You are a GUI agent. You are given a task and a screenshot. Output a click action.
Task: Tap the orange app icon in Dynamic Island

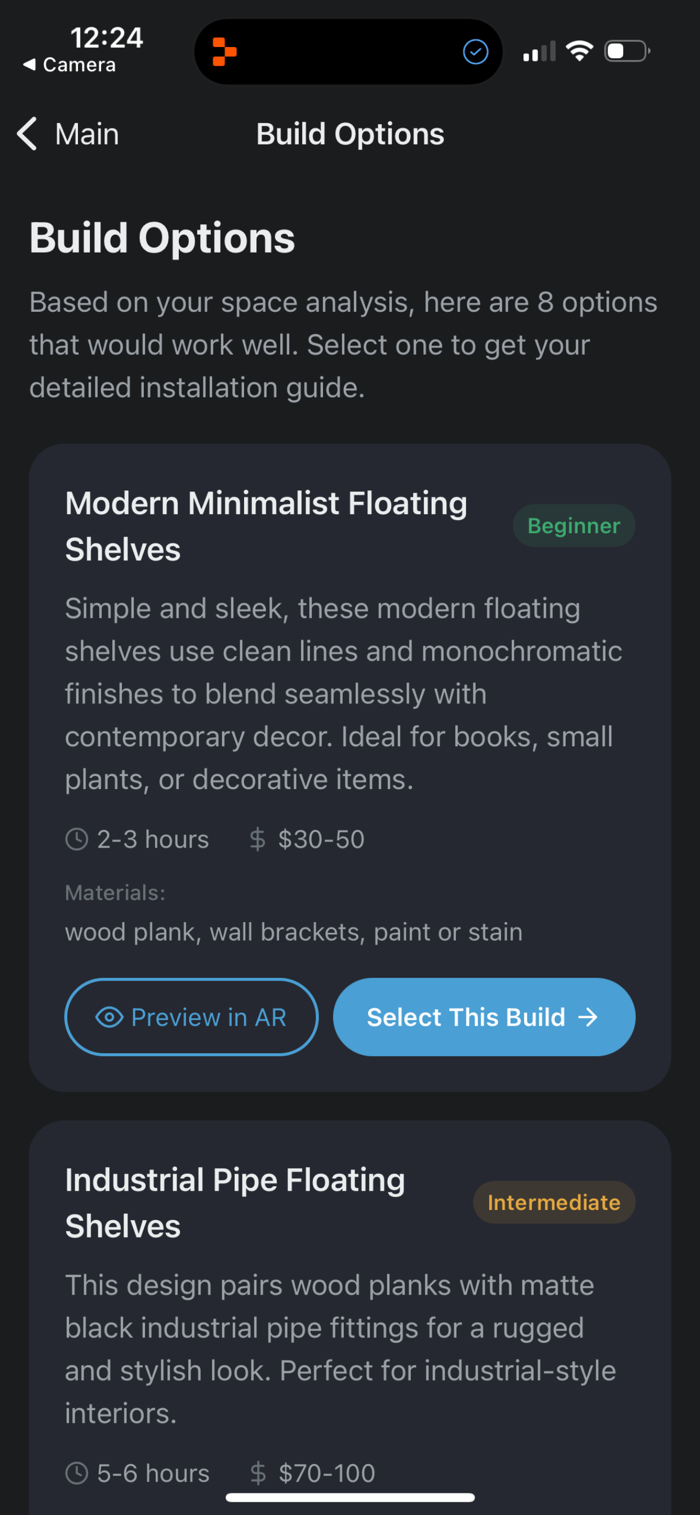tap(225, 51)
